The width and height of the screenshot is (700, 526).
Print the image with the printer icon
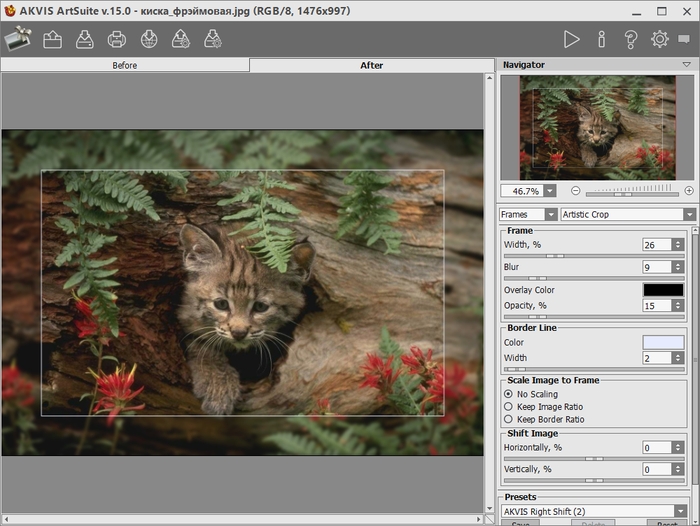[117, 39]
